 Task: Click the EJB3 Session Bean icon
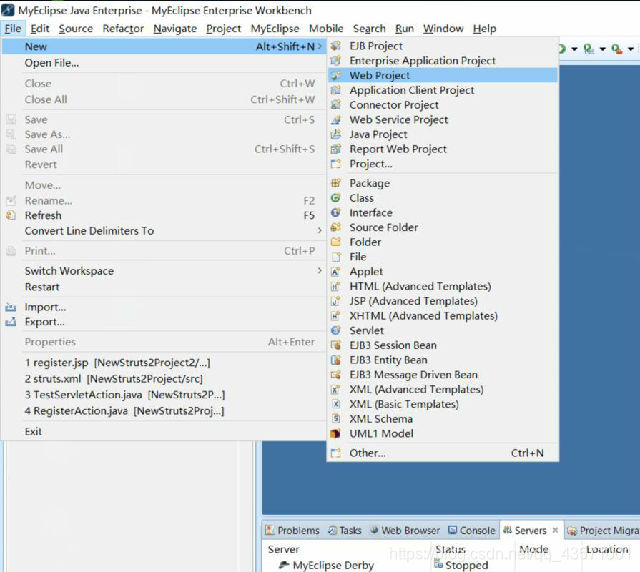click(x=336, y=345)
